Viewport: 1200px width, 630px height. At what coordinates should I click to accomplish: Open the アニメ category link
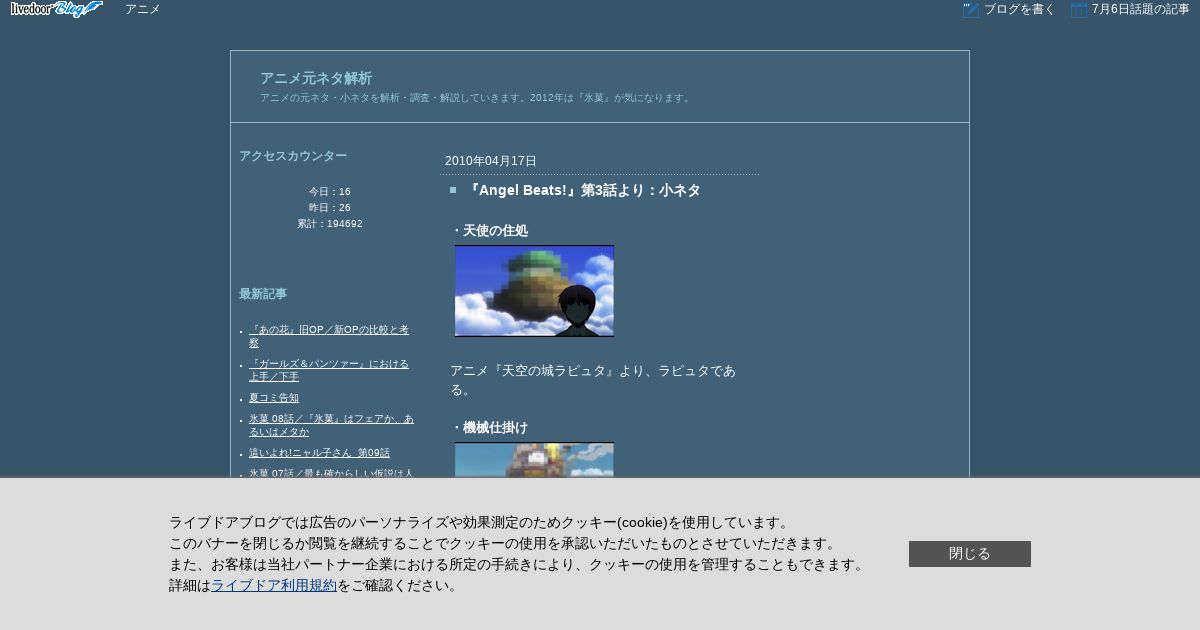coord(142,9)
